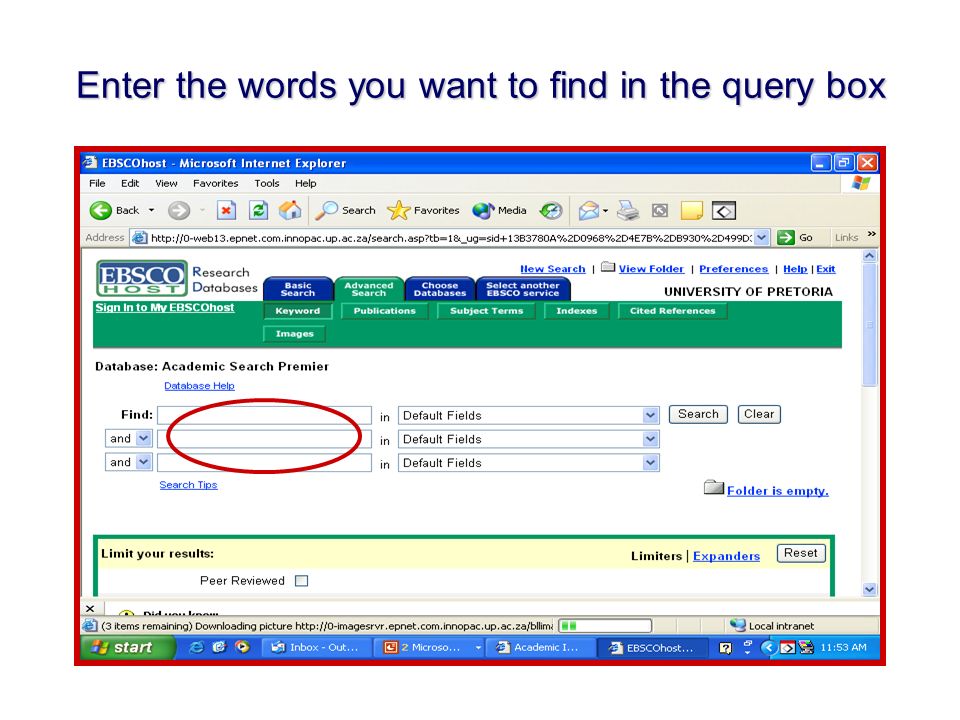Select the Subject Terms sub-tab

click(x=487, y=311)
